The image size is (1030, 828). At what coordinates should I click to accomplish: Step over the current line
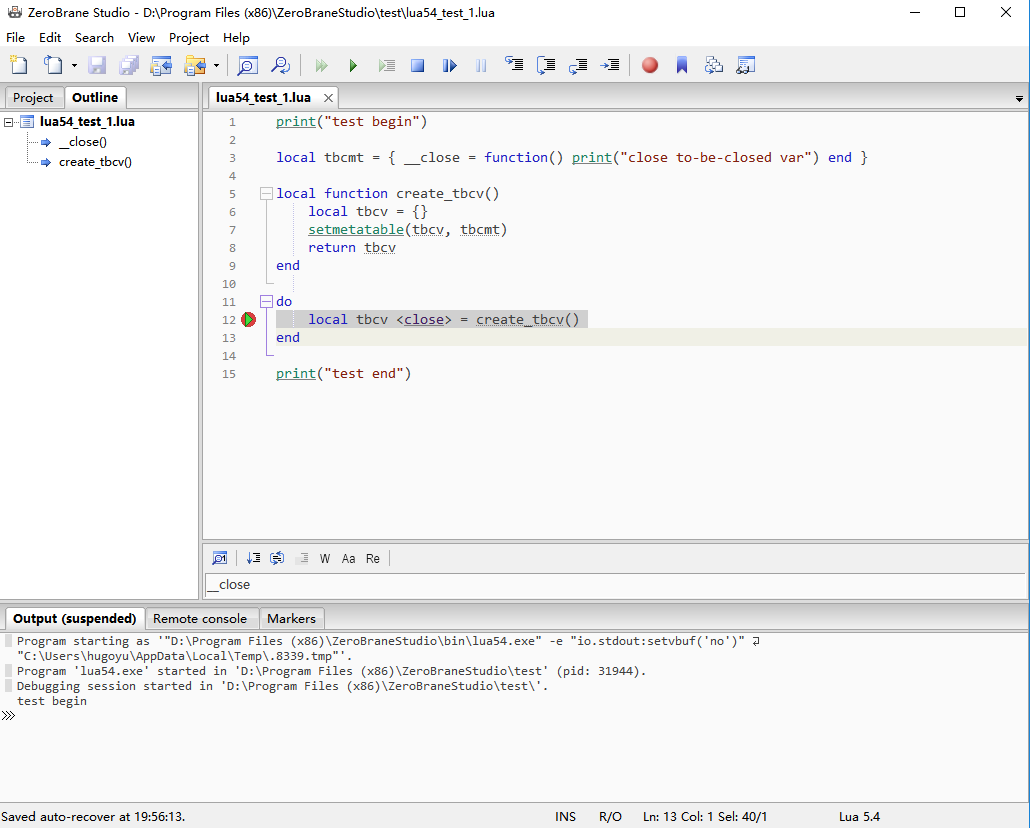(x=546, y=64)
